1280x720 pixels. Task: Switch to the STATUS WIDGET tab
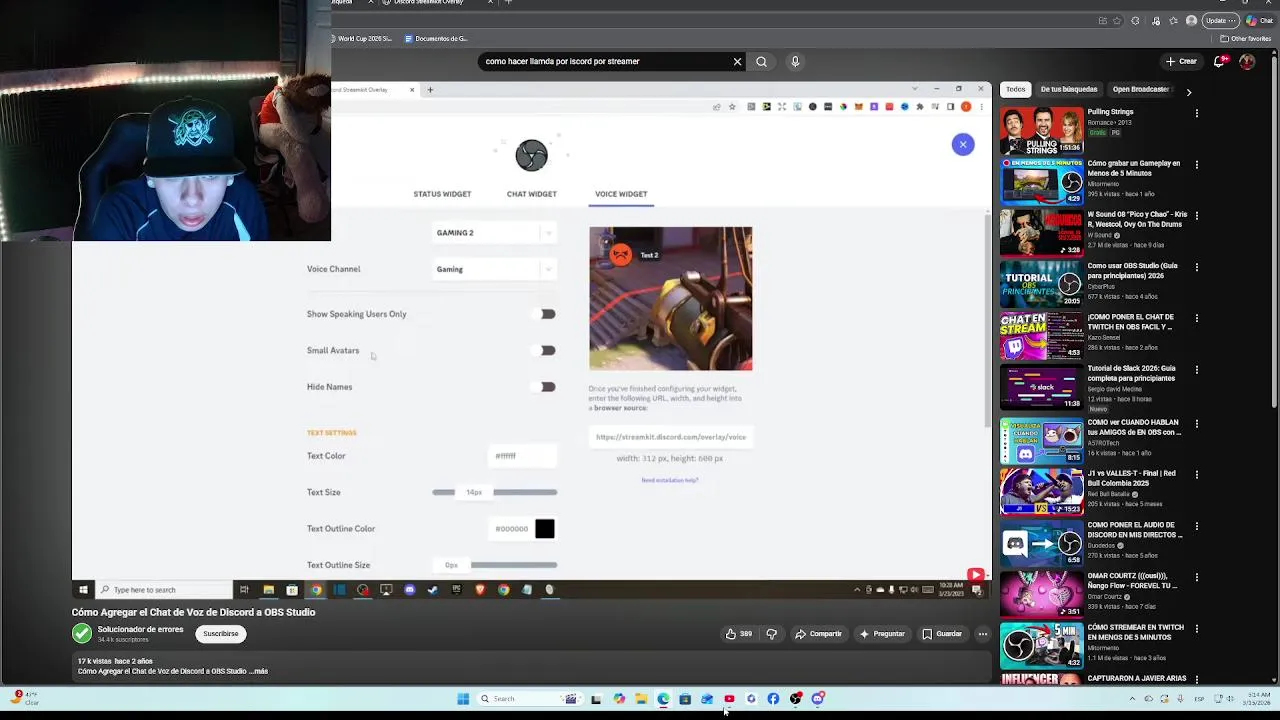tap(442, 194)
